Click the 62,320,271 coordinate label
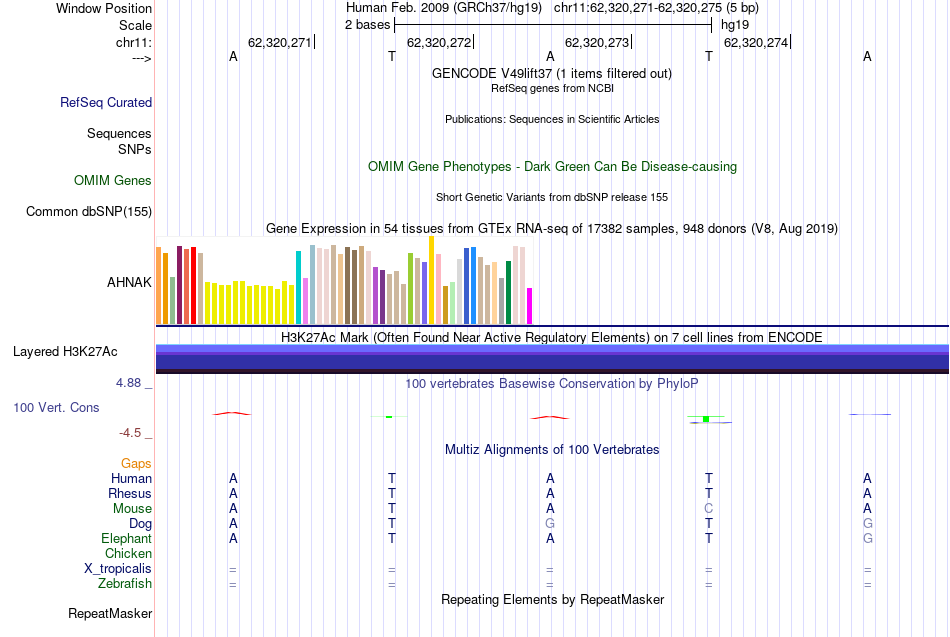 pos(279,42)
